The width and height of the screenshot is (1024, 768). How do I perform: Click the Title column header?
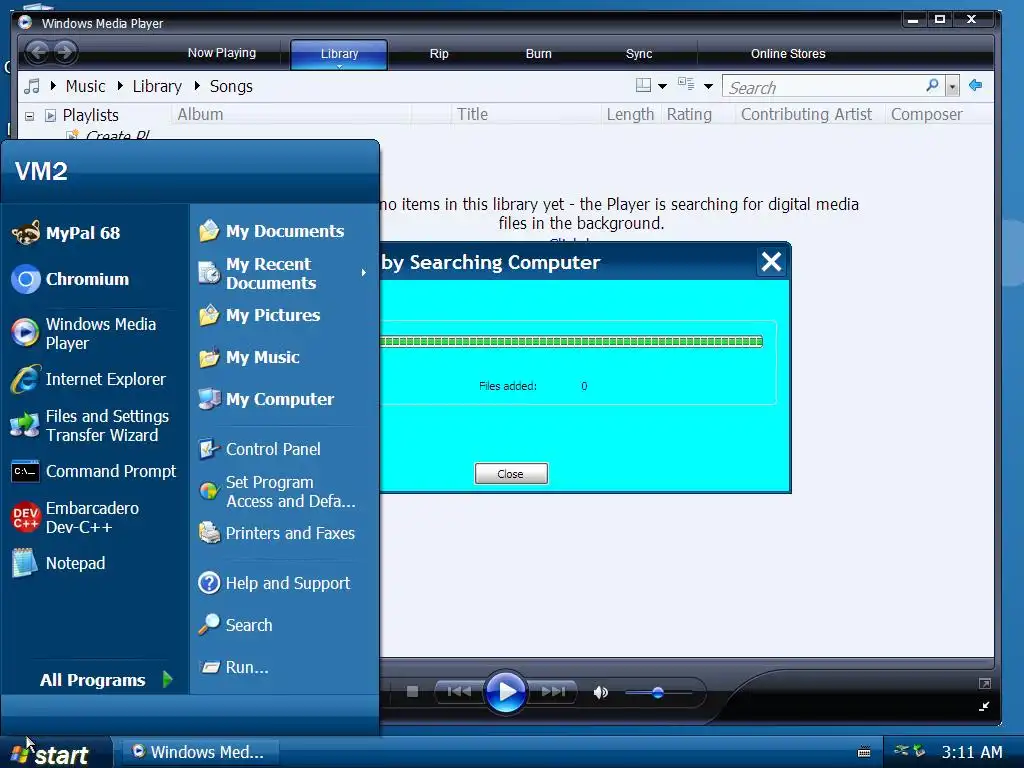click(526, 114)
